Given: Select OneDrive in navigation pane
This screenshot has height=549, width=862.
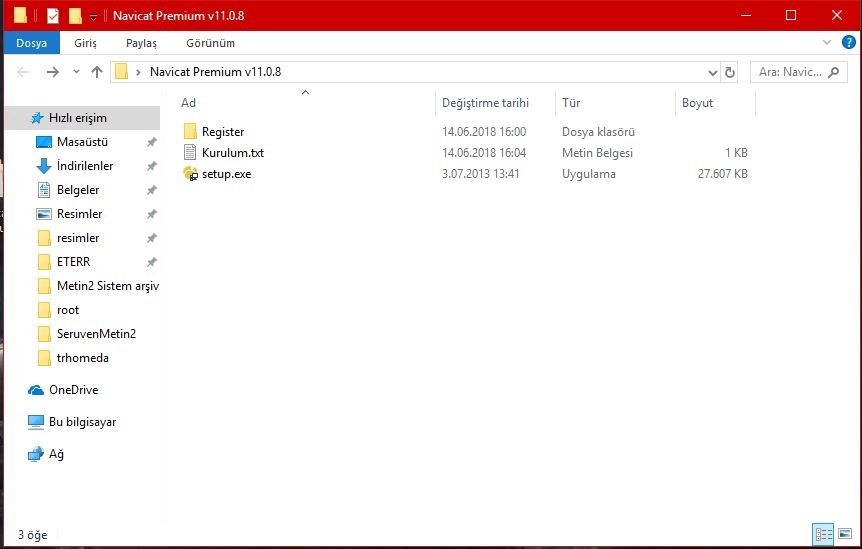Looking at the screenshot, I should point(73,390).
